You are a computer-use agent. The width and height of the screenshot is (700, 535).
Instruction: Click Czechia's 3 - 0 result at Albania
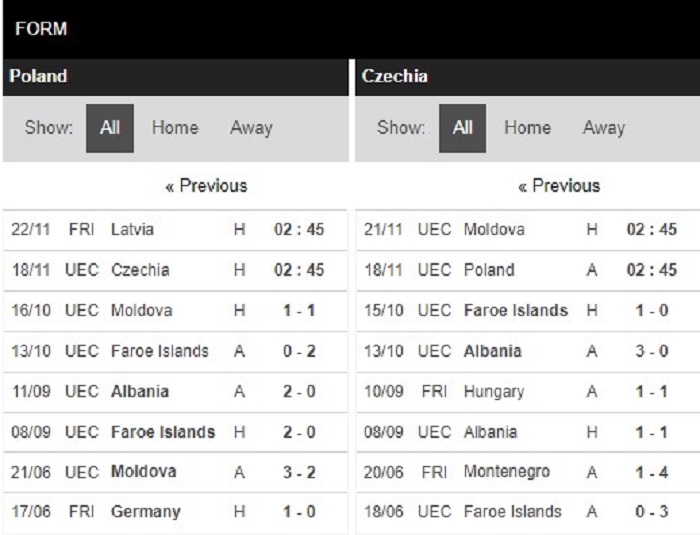pos(652,351)
